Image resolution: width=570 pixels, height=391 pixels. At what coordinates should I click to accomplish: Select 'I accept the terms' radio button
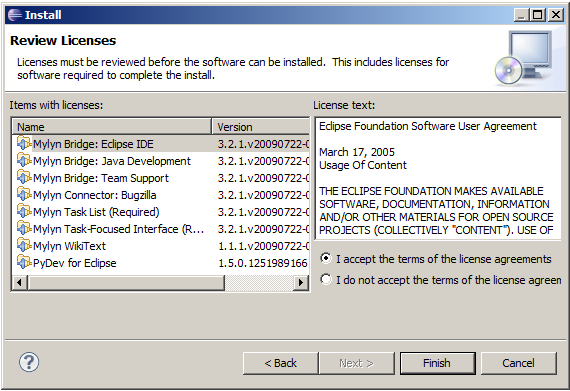tap(326, 258)
